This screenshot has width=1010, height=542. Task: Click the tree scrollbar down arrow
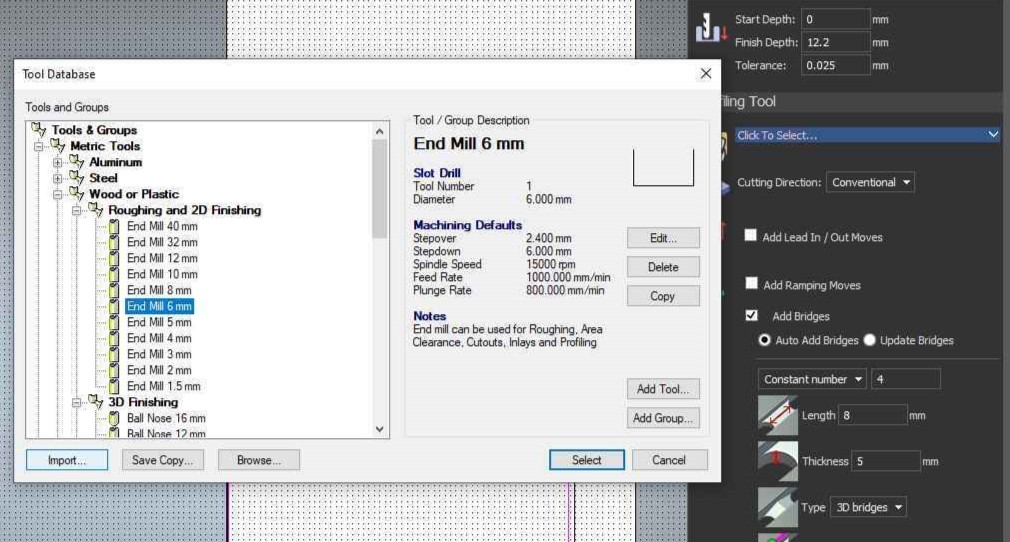click(x=379, y=429)
